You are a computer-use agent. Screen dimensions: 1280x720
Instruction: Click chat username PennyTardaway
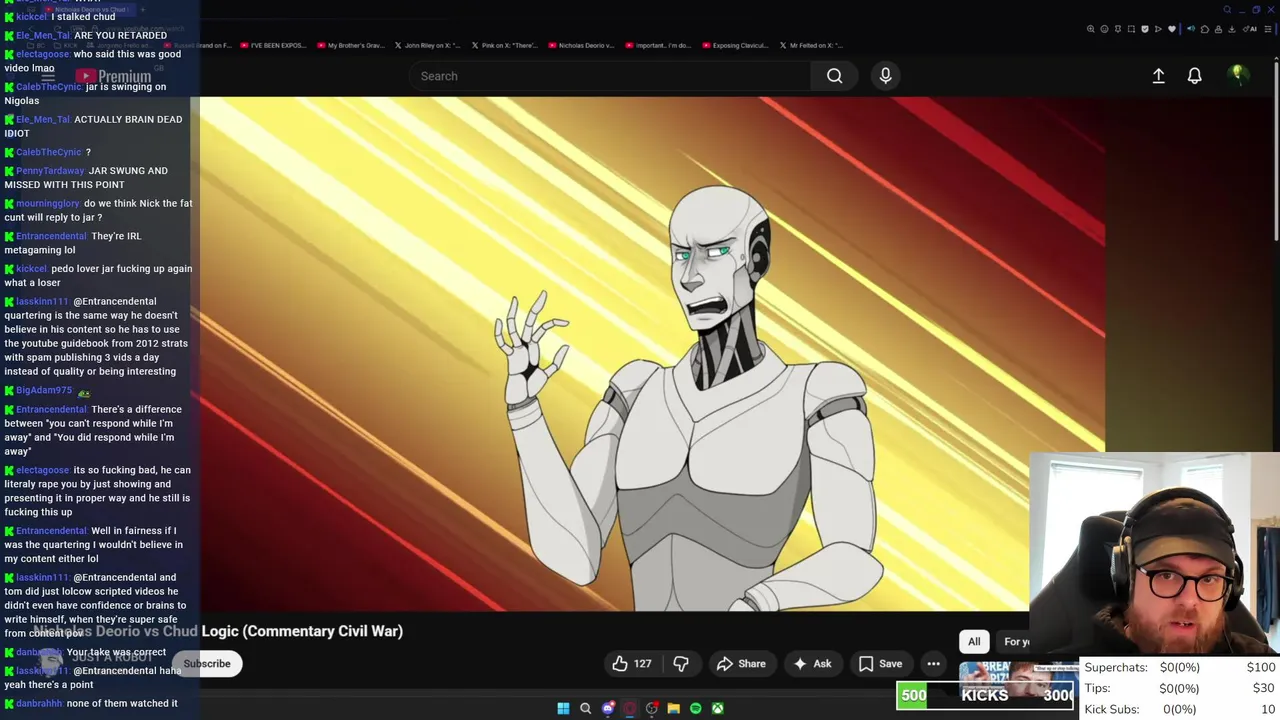coord(50,171)
